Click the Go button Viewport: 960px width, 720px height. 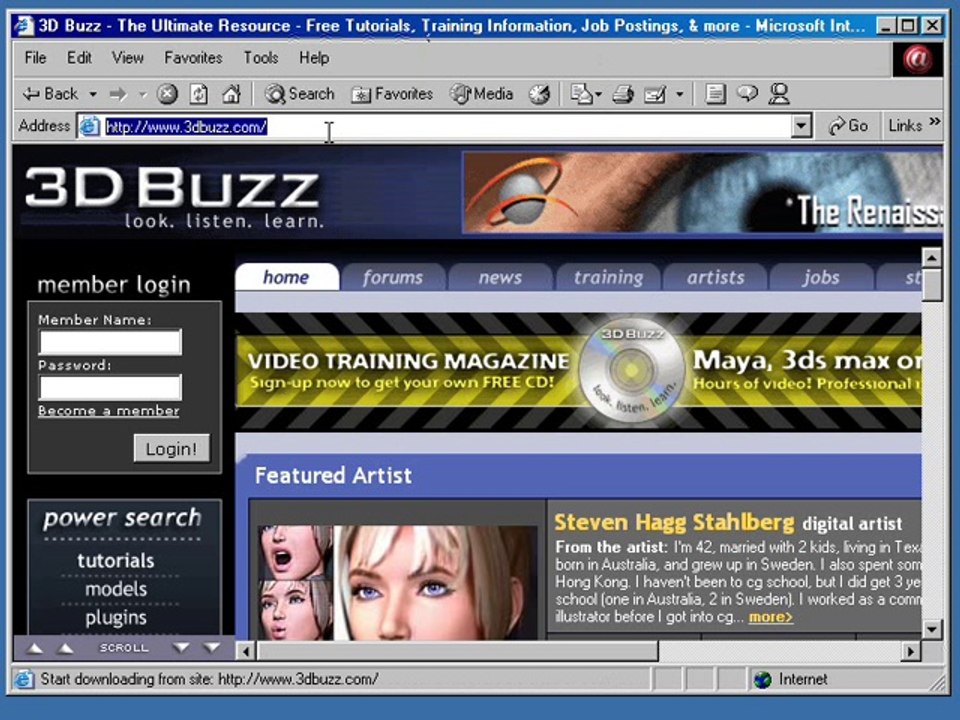848,126
